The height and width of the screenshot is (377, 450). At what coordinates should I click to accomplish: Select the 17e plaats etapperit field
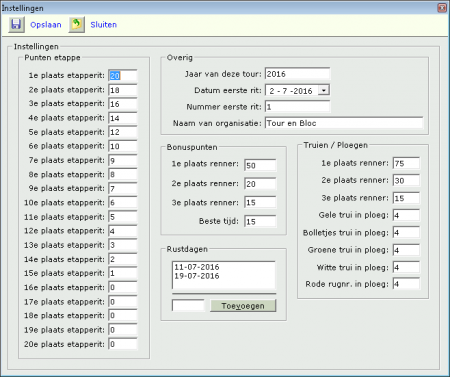(x=123, y=302)
